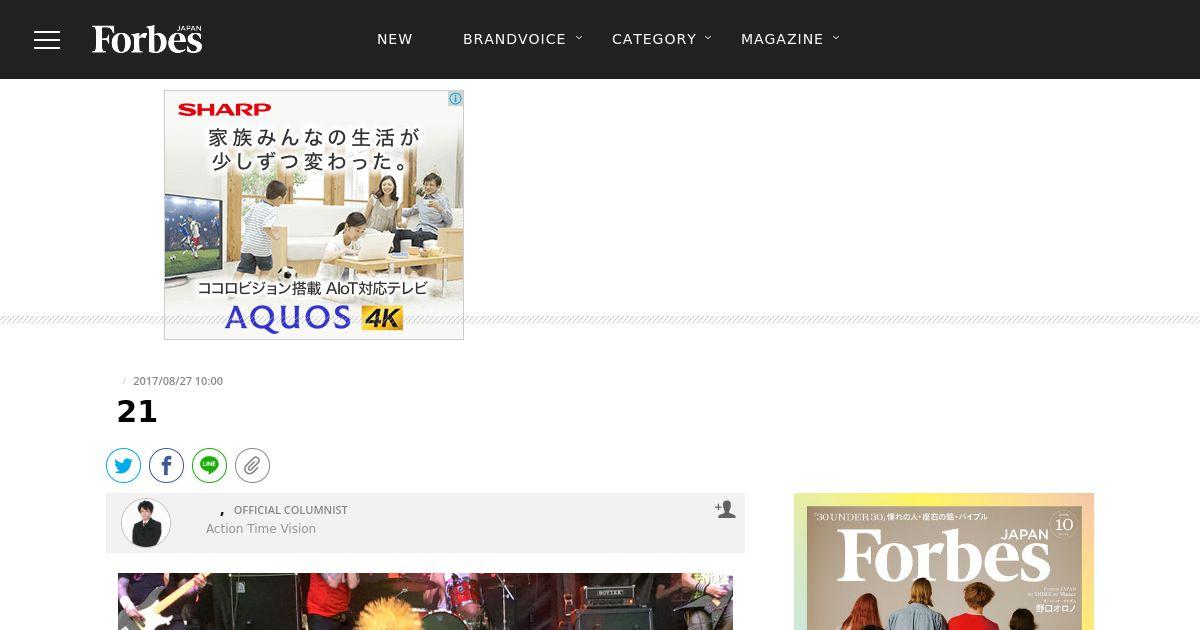
Task: Open the hamburger menu
Action: [x=47, y=40]
